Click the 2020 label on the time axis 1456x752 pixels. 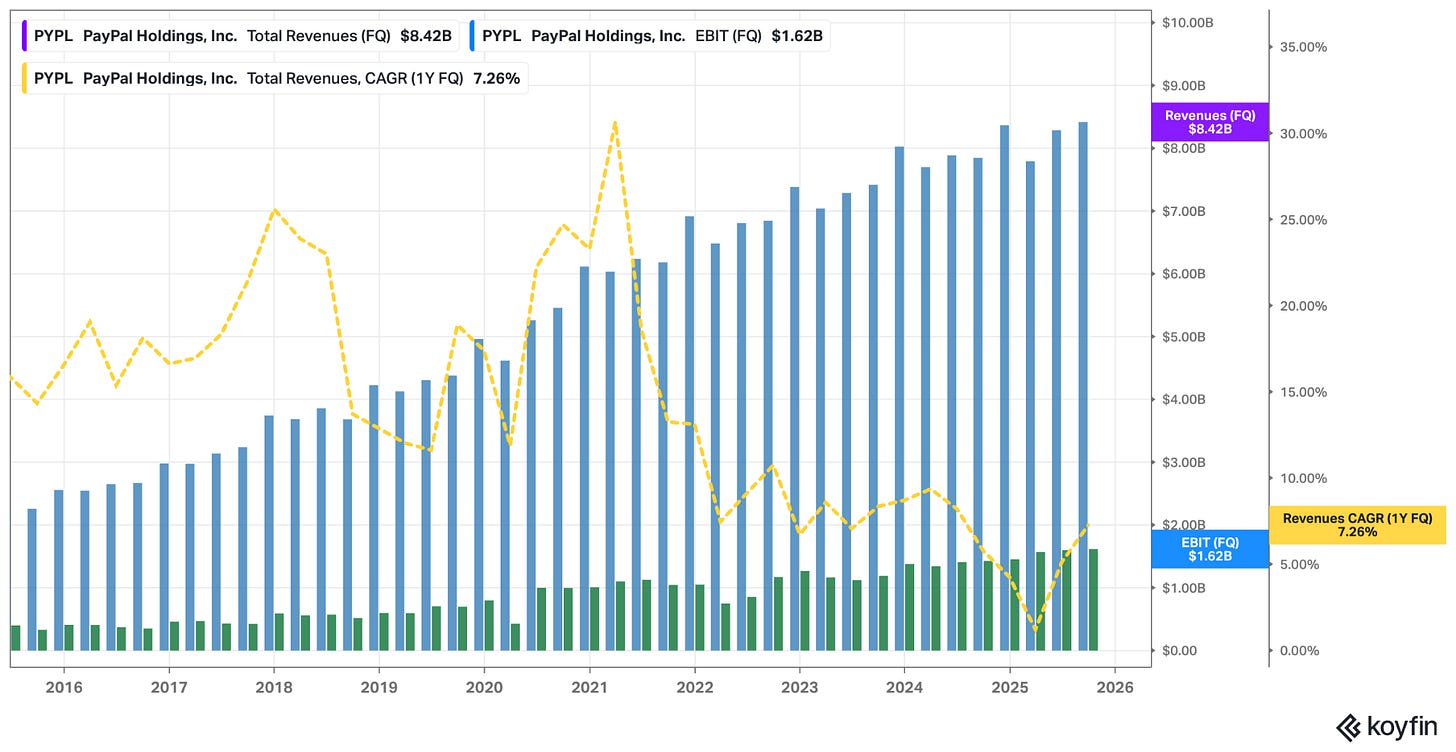tap(484, 687)
